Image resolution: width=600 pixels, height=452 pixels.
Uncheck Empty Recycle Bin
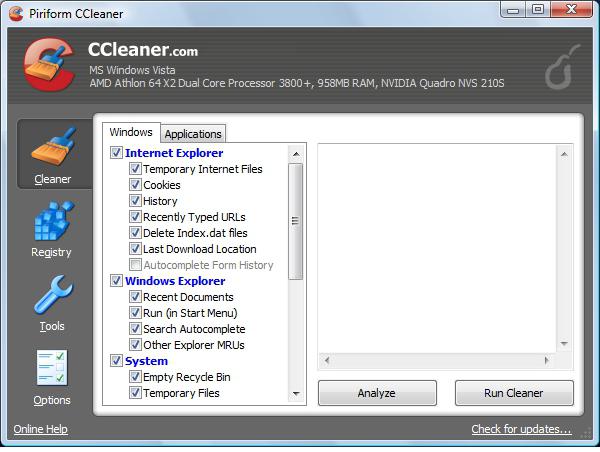135,377
